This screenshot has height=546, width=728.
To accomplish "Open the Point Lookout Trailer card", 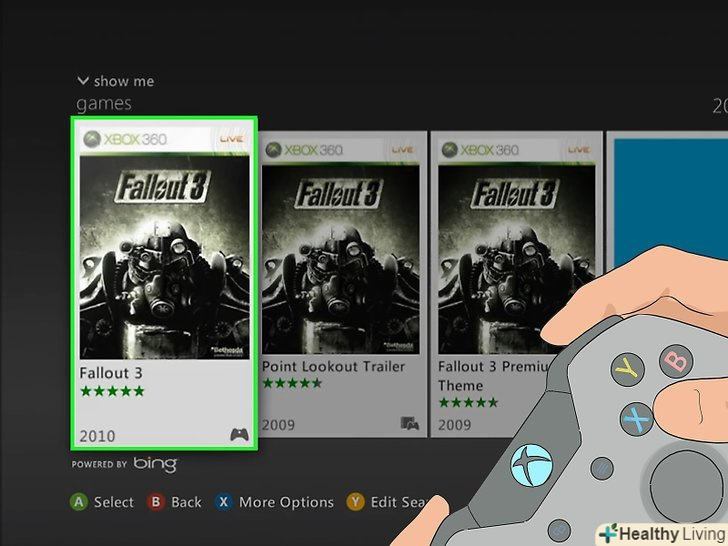I will [x=342, y=284].
